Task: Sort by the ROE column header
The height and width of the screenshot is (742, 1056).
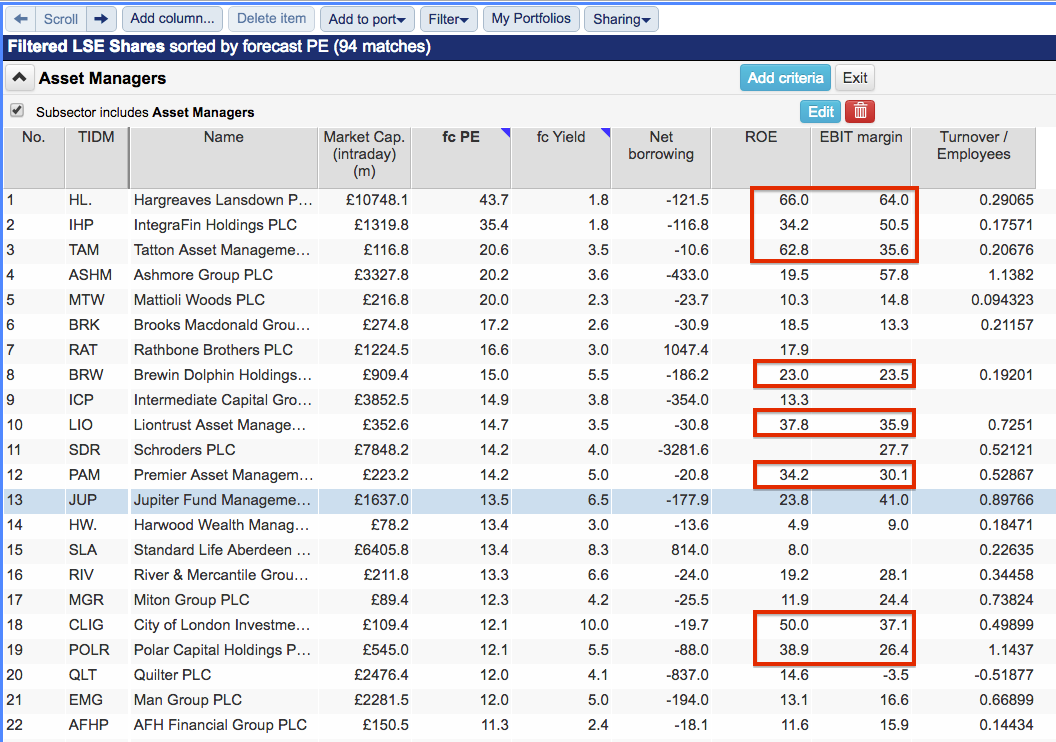Action: point(761,158)
